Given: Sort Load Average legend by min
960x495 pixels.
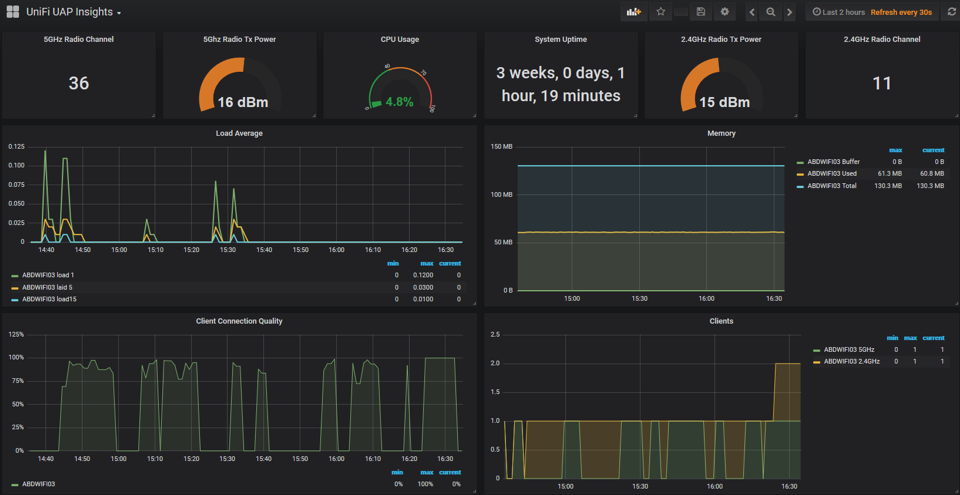Looking at the screenshot, I should pos(393,263).
